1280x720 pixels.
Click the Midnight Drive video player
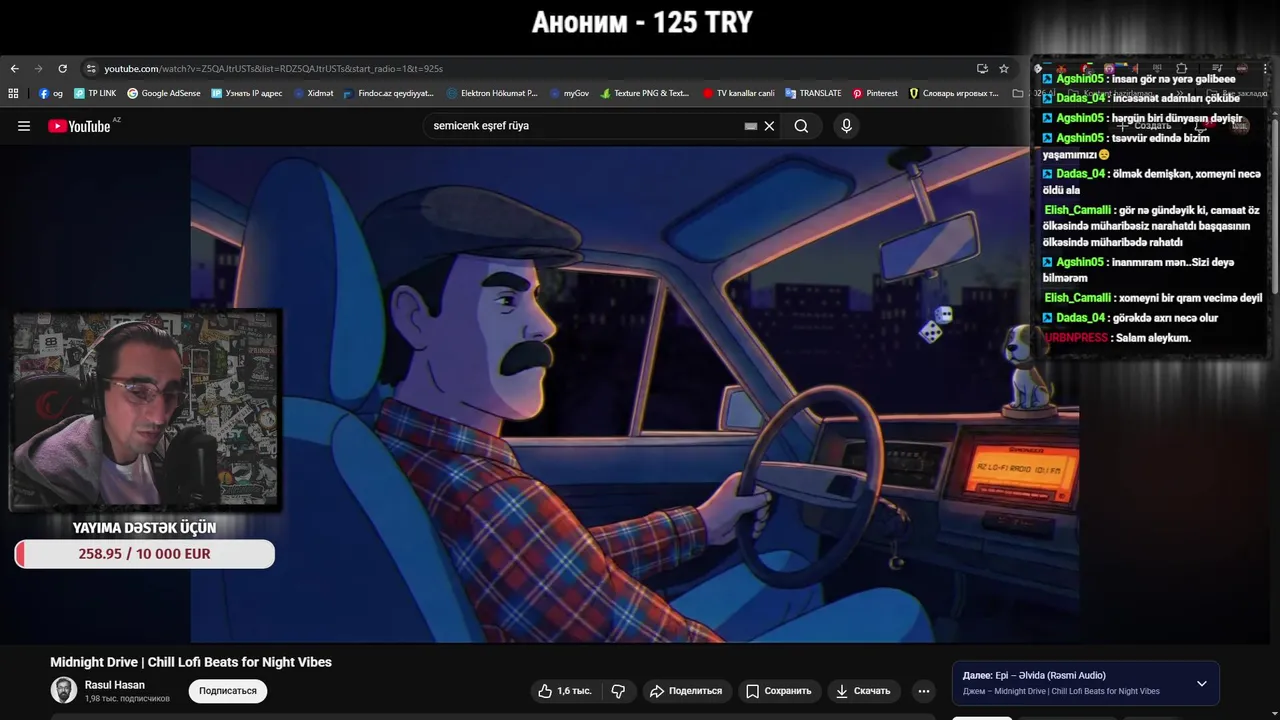(634, 394)
